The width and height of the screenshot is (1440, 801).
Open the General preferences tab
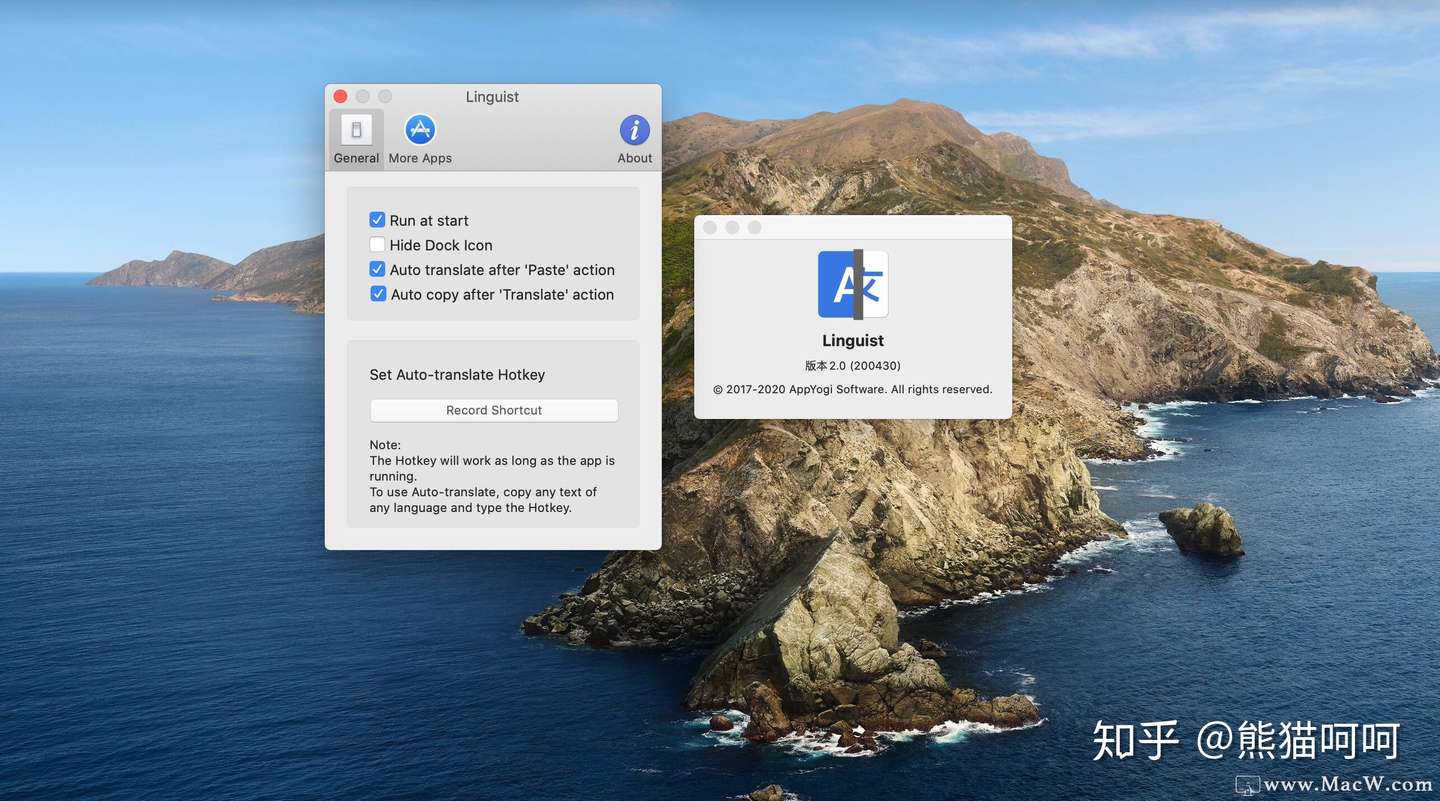point(356,139)
